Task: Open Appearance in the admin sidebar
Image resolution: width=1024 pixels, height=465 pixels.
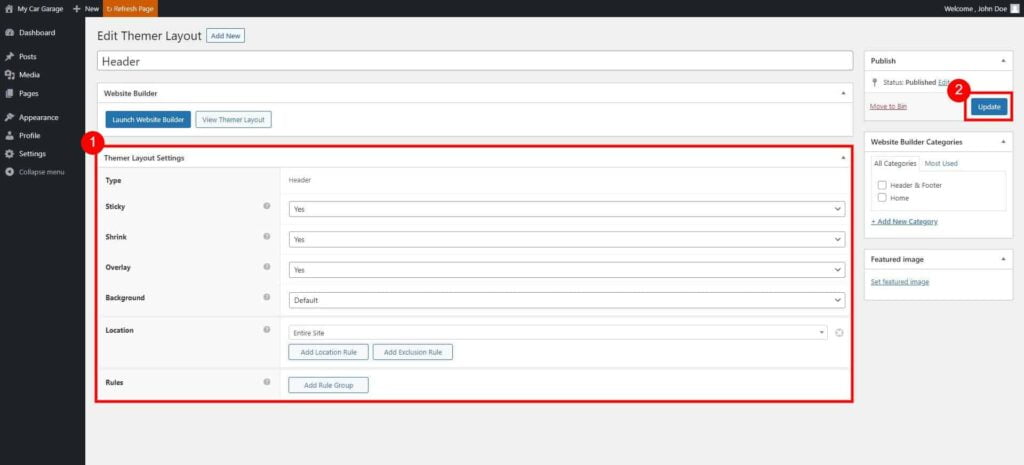Action: [x=38, y=117]
